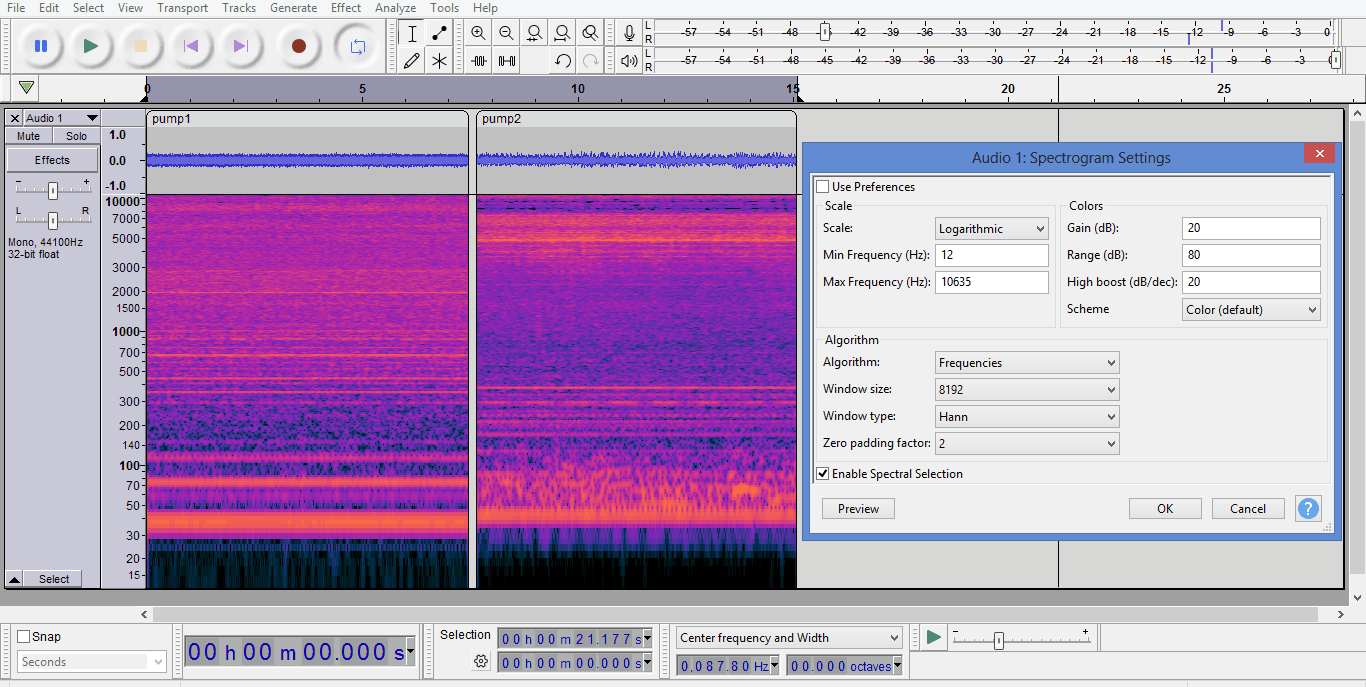Open the Scheme dropdown Color (default)
The image size is (1366, 687).
pos(1251,310)
